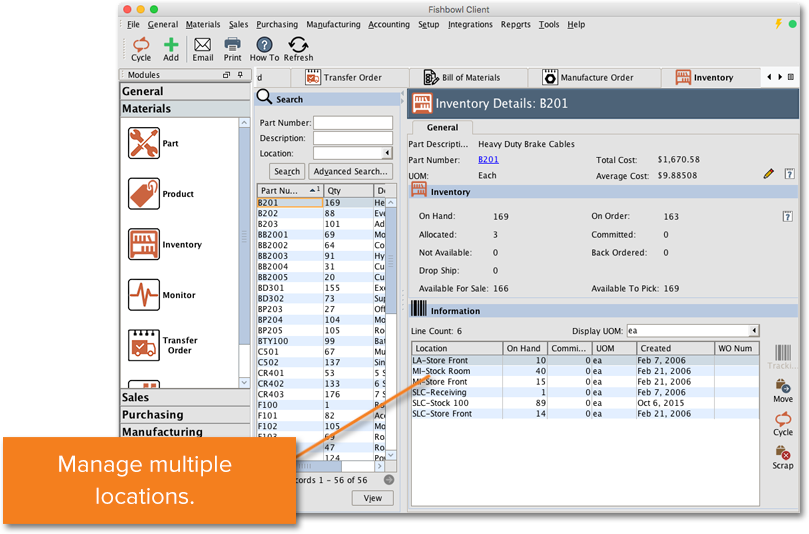
Task: Select part B202 in the list
Action: (x=321, y=213)
